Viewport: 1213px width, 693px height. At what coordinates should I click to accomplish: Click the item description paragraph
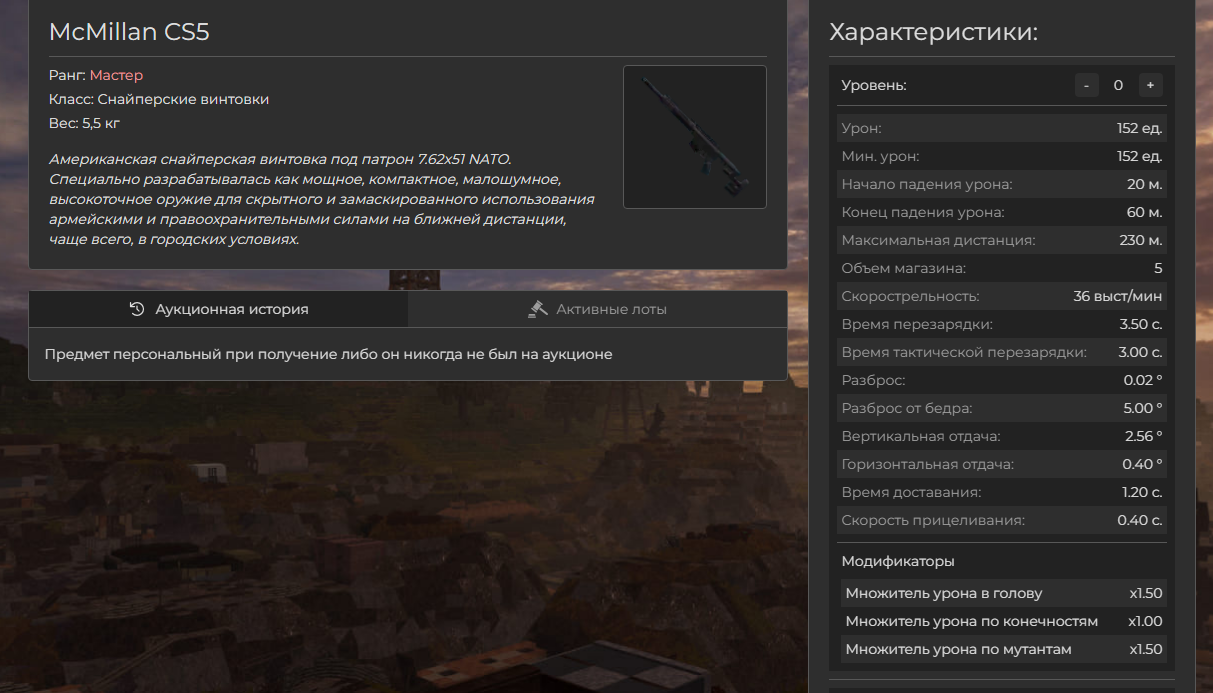(x=322, y=199)
